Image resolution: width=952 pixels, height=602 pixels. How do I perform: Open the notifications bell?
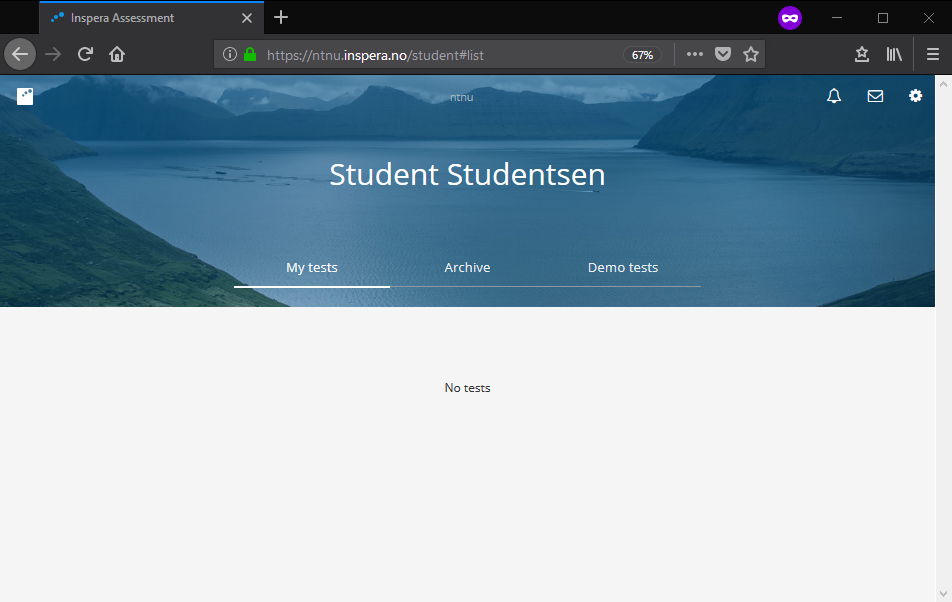834,96
